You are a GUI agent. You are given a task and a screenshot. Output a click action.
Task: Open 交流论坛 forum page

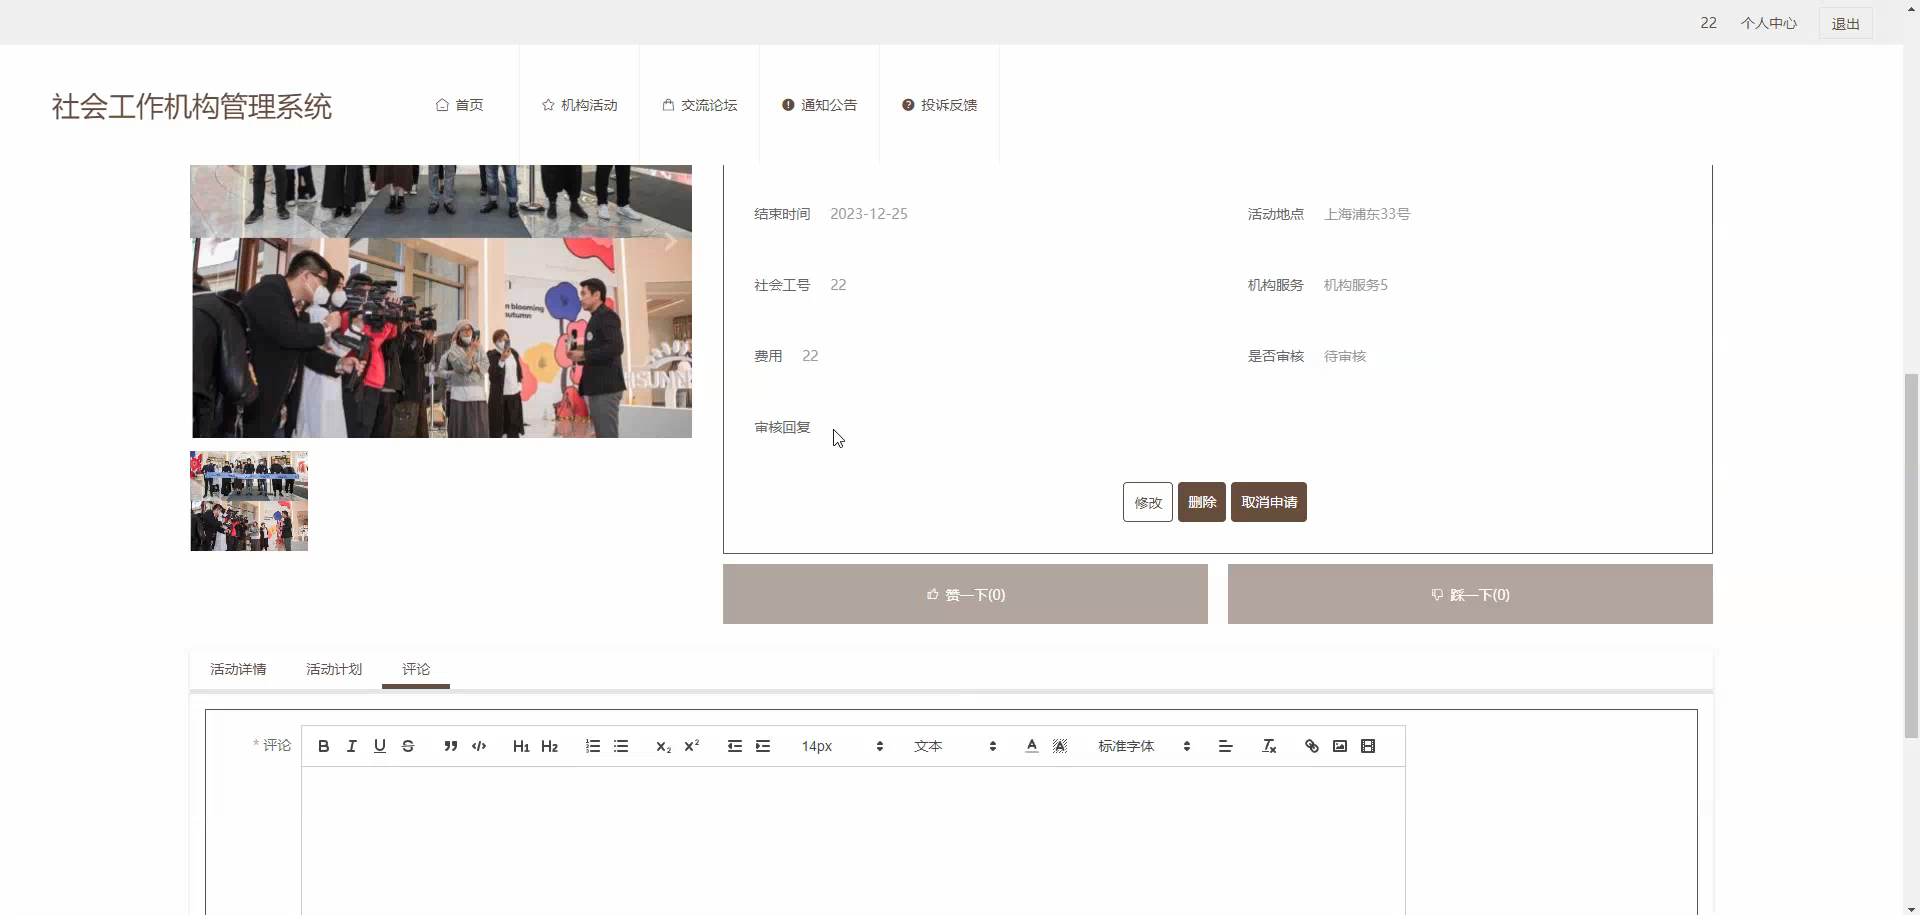click(x=700, y=105)
